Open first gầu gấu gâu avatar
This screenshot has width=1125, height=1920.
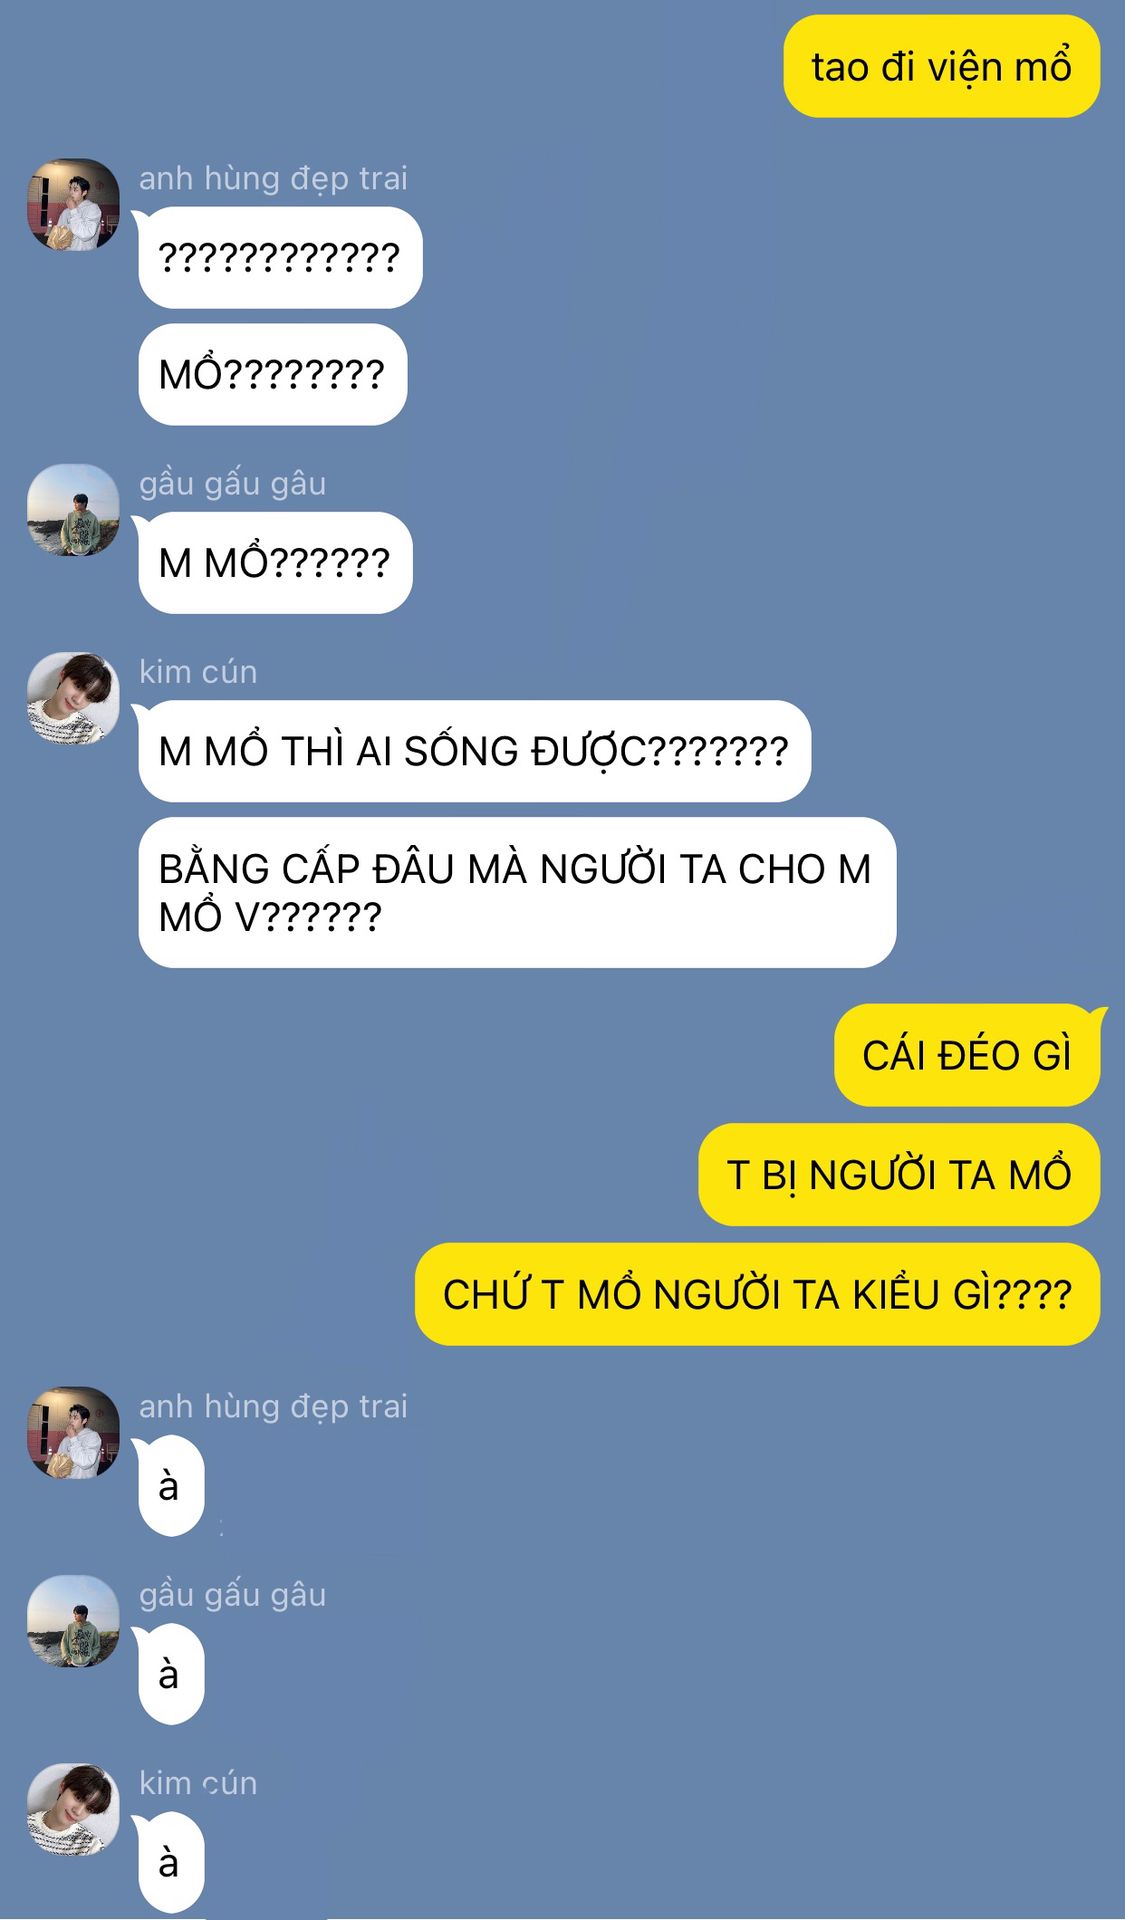point(73,510)
